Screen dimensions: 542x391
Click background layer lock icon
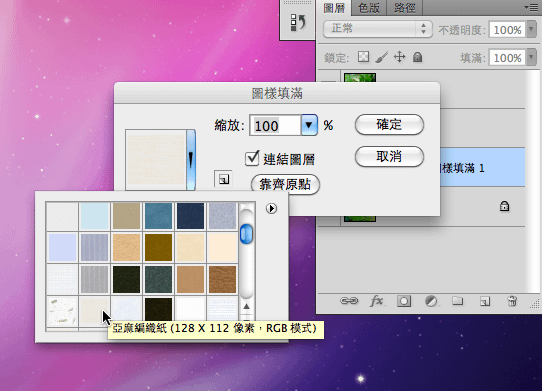pyautogui.click(x=504, y=206)
